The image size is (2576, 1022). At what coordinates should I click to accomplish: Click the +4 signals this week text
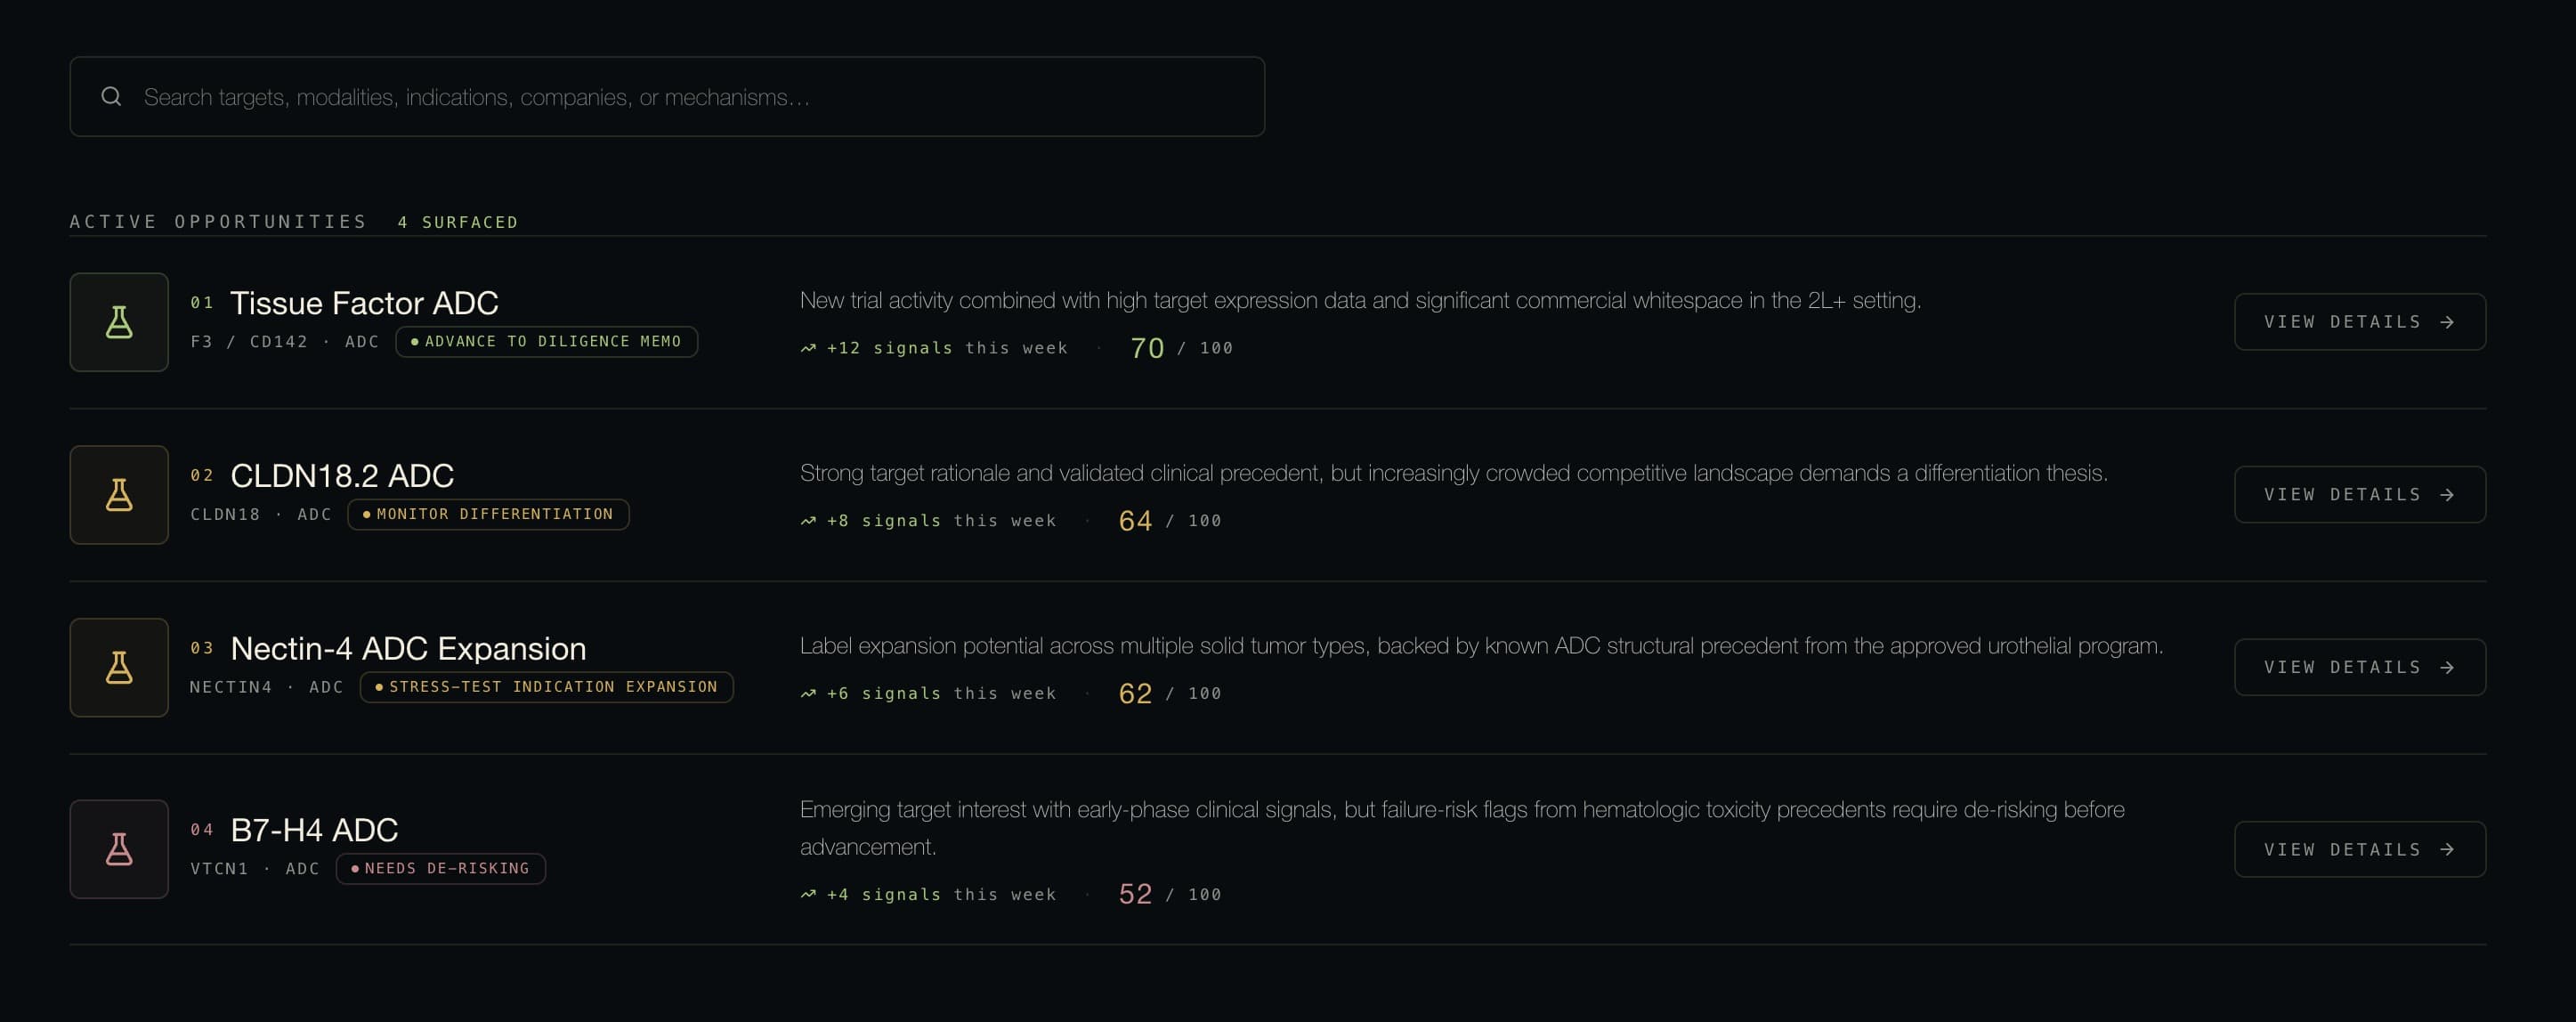(941, 894)
